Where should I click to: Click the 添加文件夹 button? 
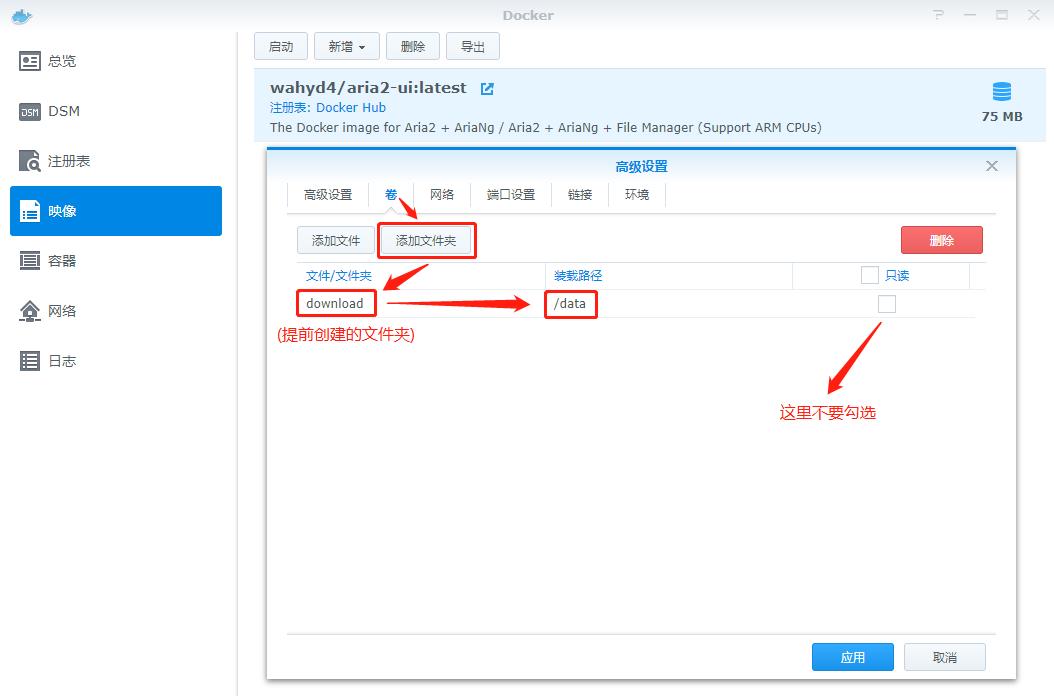(x=425, y=241)
